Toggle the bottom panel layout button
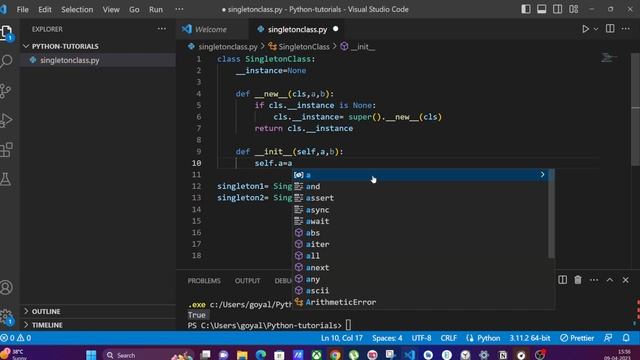Image resolution: width=640 pixels, height=360 pixels. pyautogui.click(x=542, y=9)
